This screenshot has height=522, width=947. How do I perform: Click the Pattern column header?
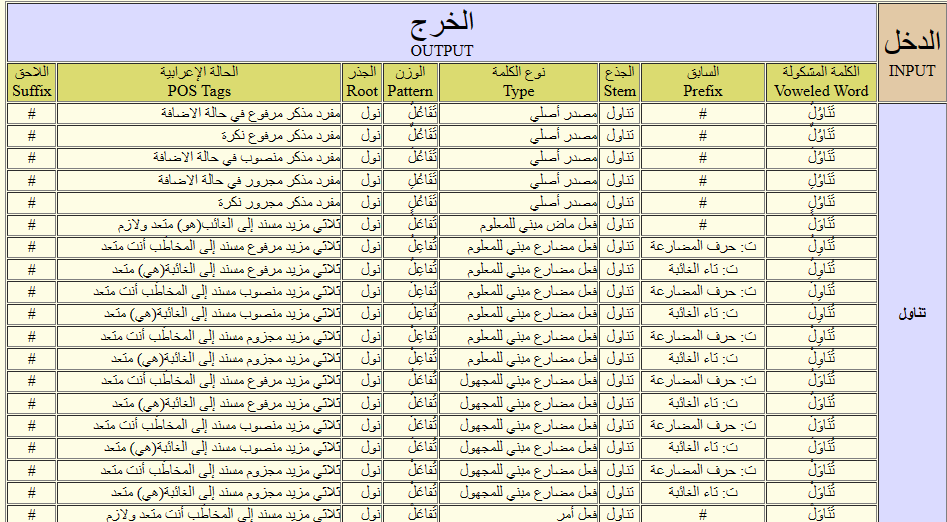pyautogui.click(x=410, y=81)
